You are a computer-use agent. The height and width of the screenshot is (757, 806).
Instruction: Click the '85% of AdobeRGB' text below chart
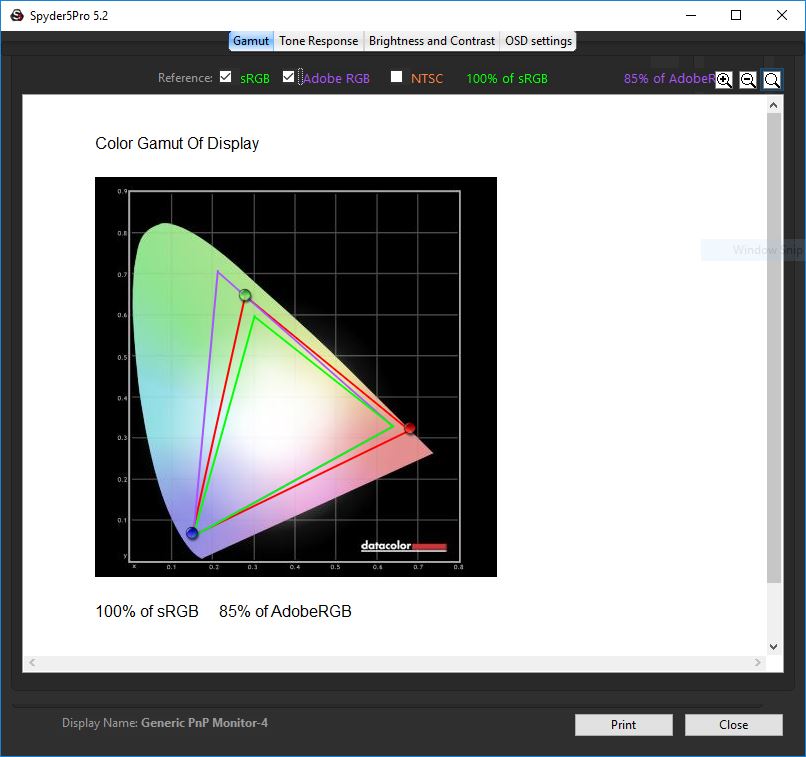click(x=285, y=611)
